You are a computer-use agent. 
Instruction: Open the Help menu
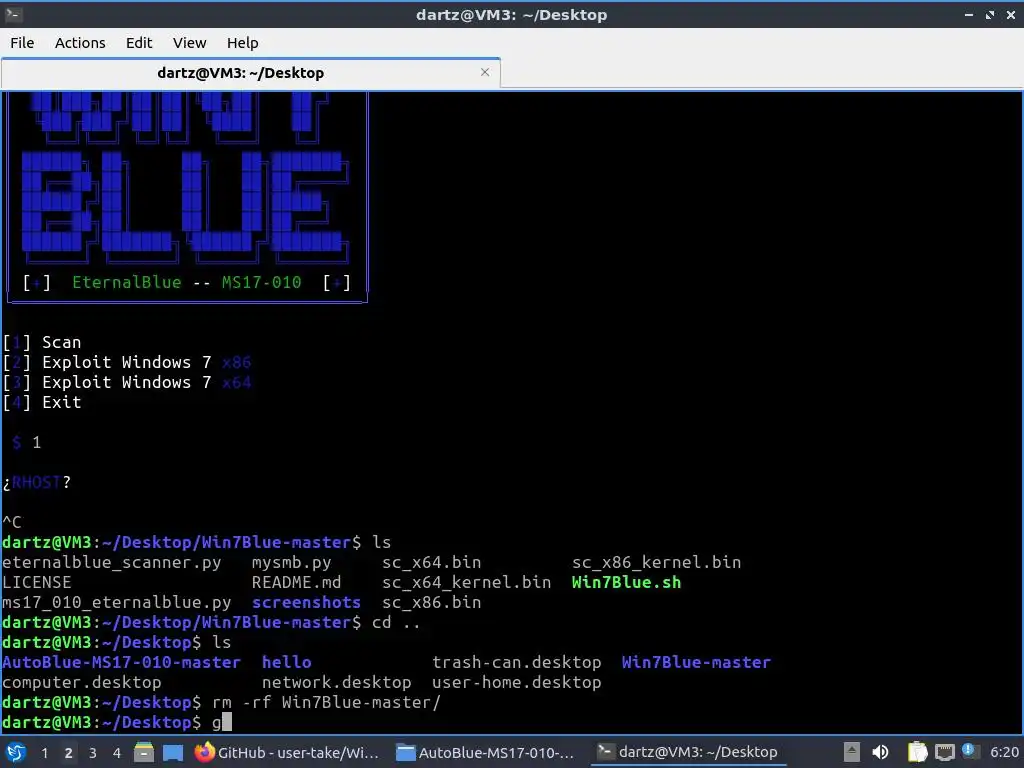pyautogui.click(x=242, y=43)
